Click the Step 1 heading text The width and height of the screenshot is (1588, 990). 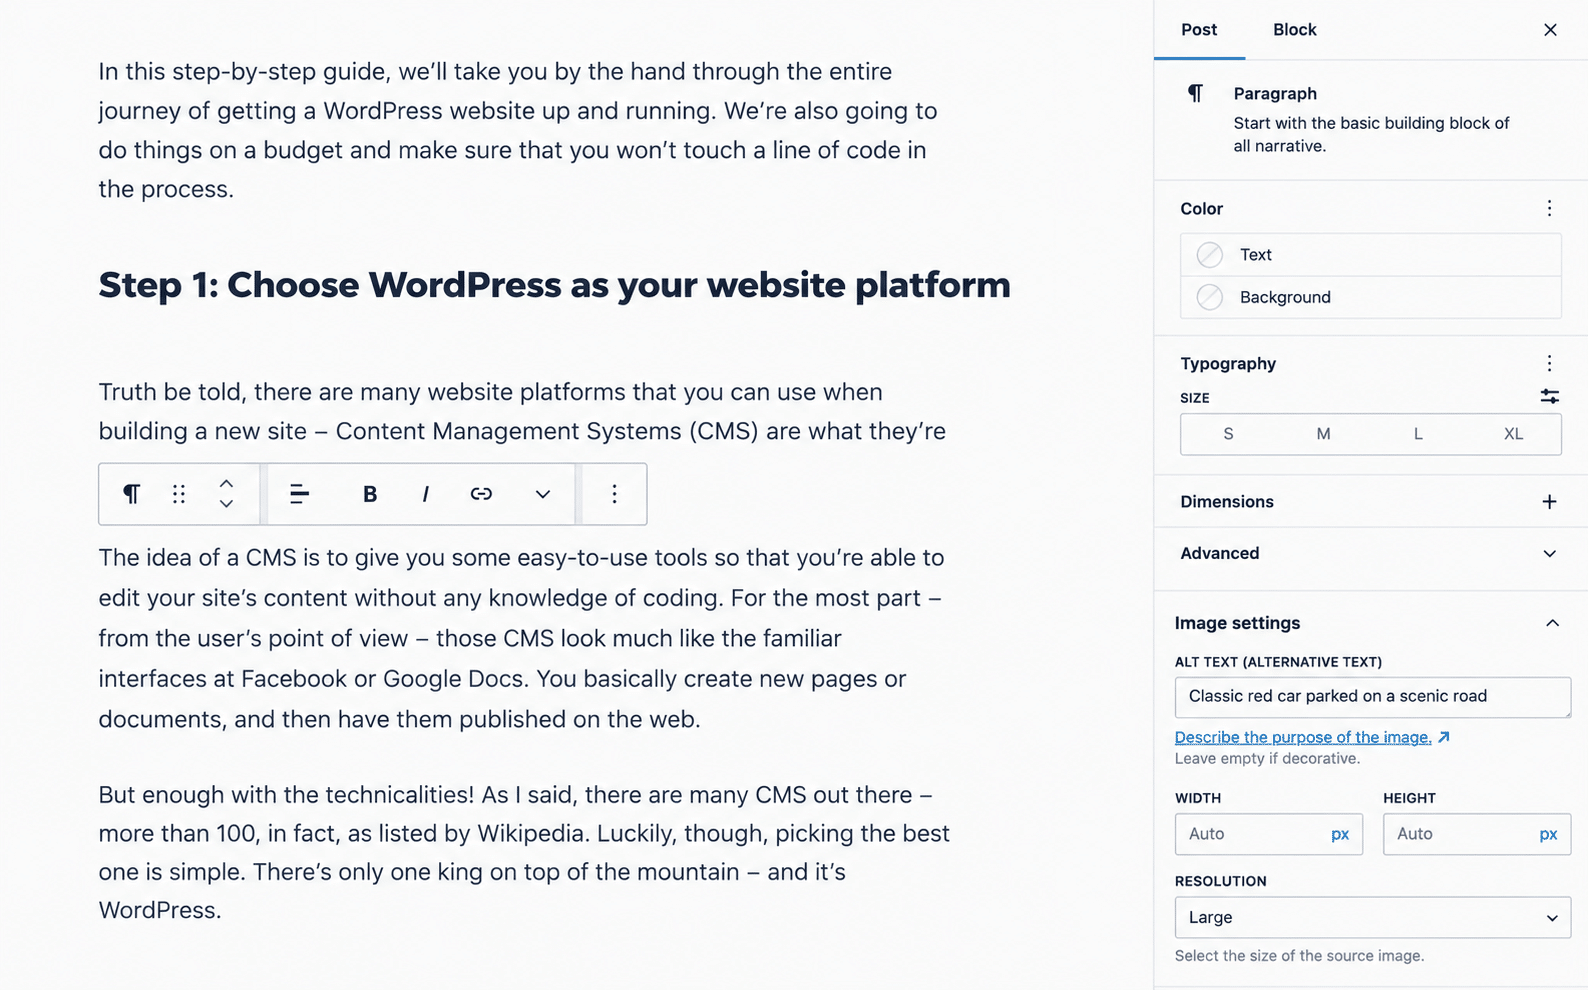point(554,285)
